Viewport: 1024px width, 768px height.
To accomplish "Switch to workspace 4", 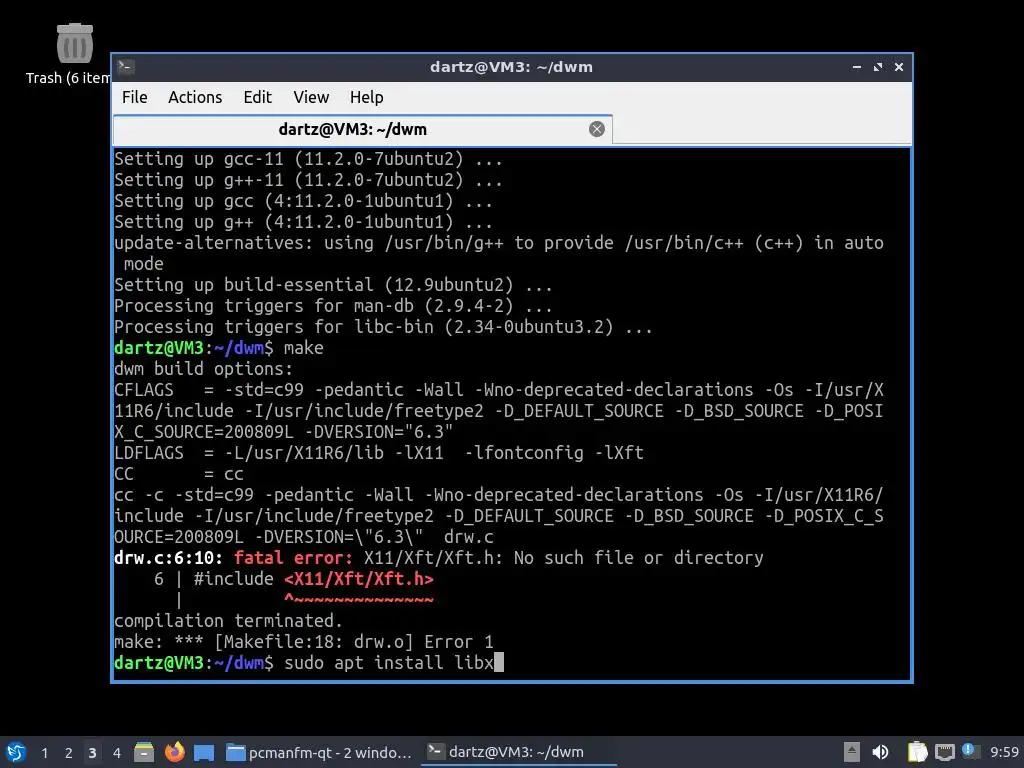I will pos(116,753).
